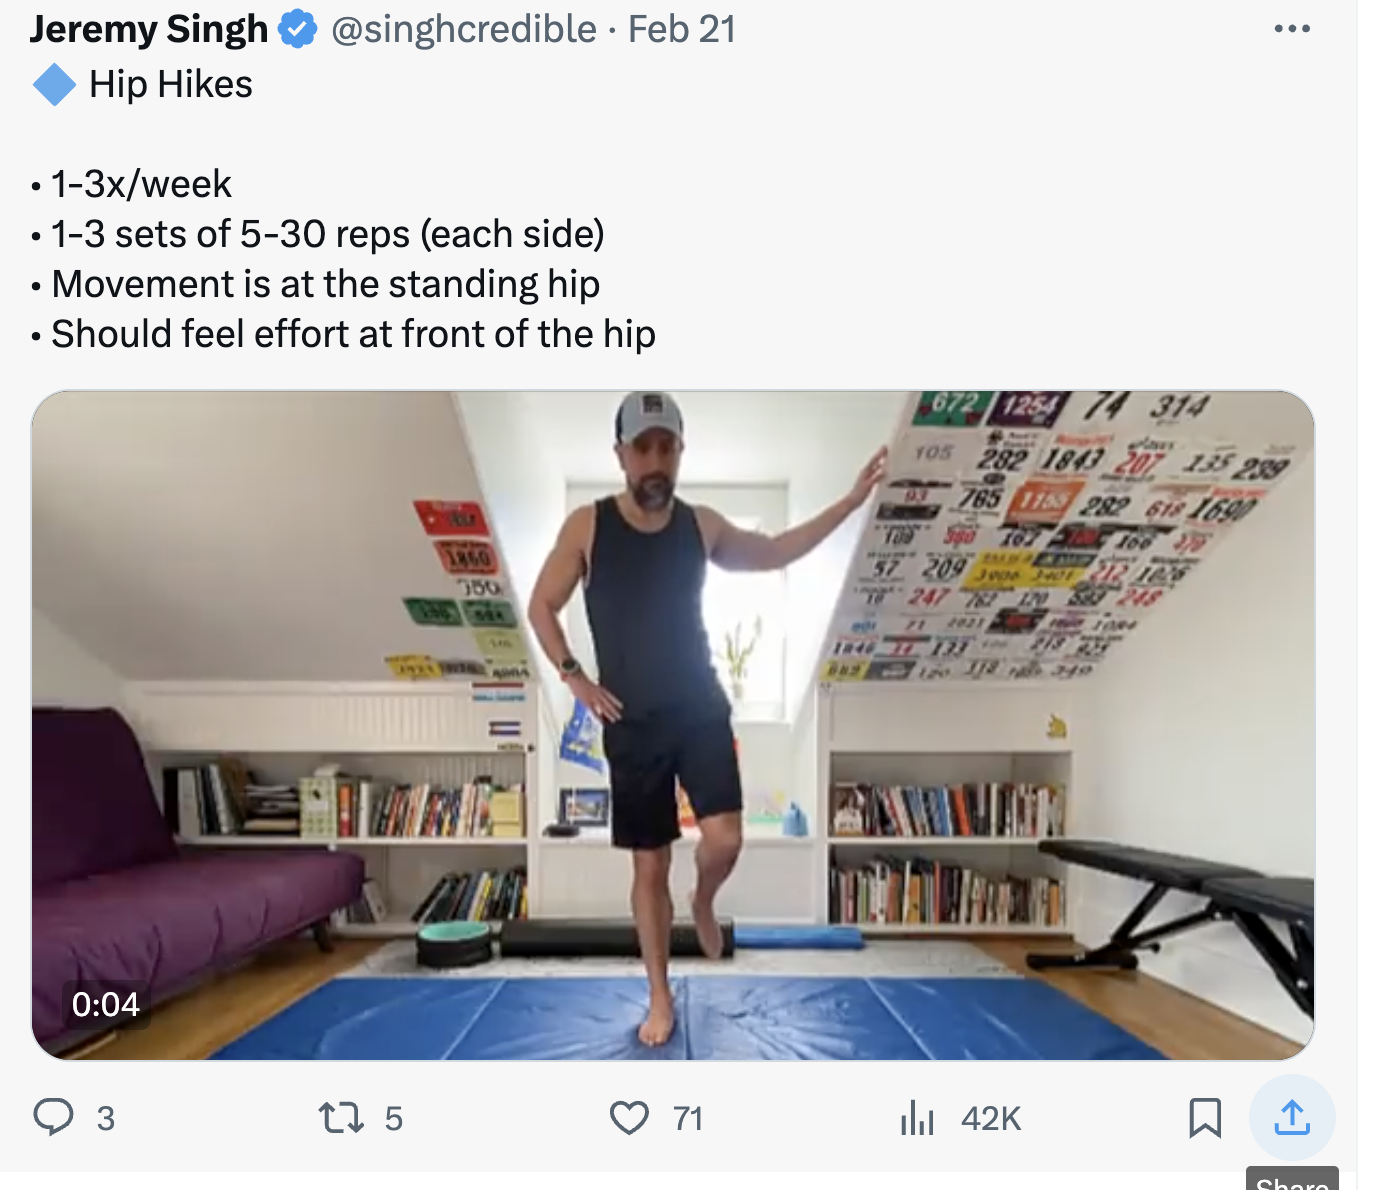Screen dimensions: 1374x1190
Task: Click the reply speech bubble icon
Action: click(x=54, y=1117)
